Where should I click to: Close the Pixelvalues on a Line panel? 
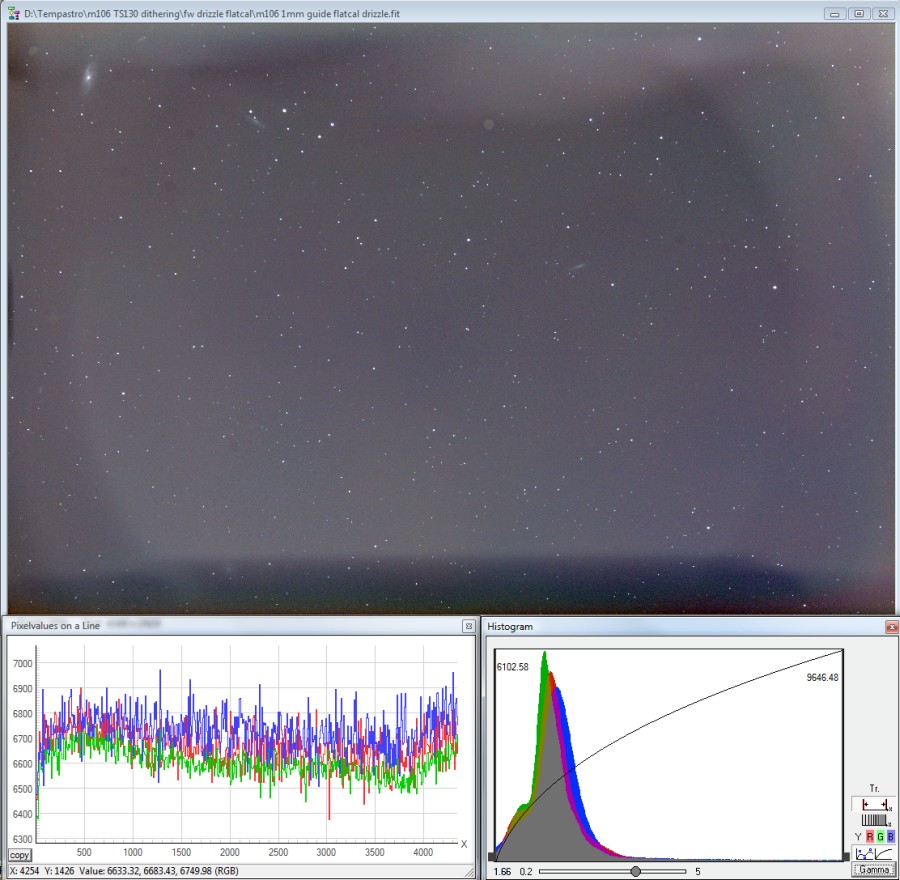tap(468, 626)
